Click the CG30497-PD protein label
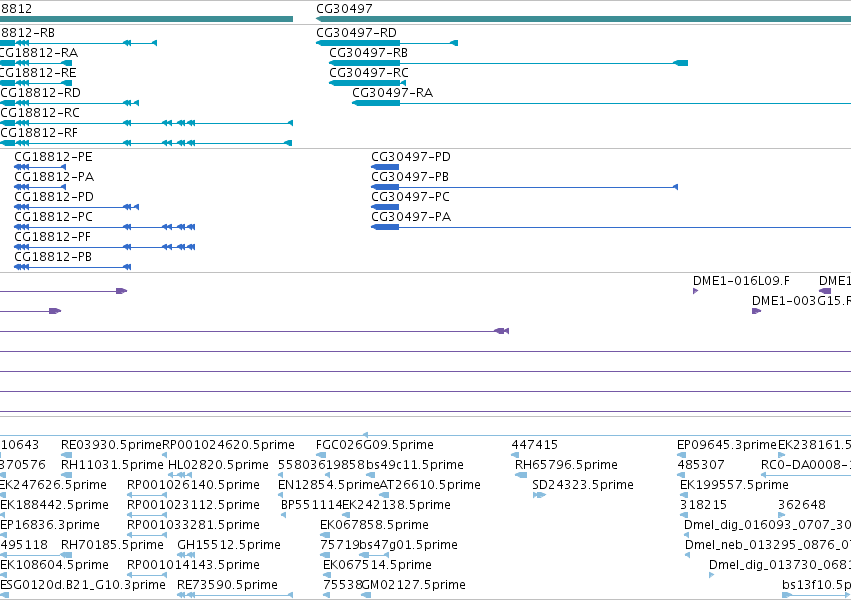 [x=411, y=157]
